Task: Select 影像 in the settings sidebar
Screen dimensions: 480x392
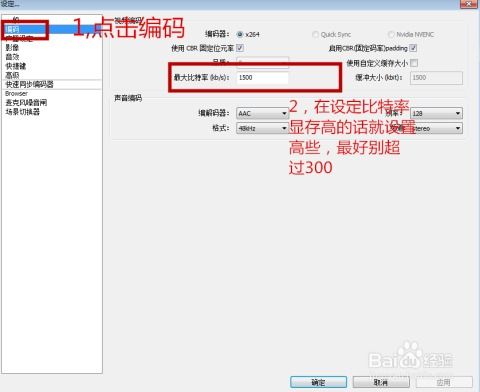Action: (x=12, y=48)
